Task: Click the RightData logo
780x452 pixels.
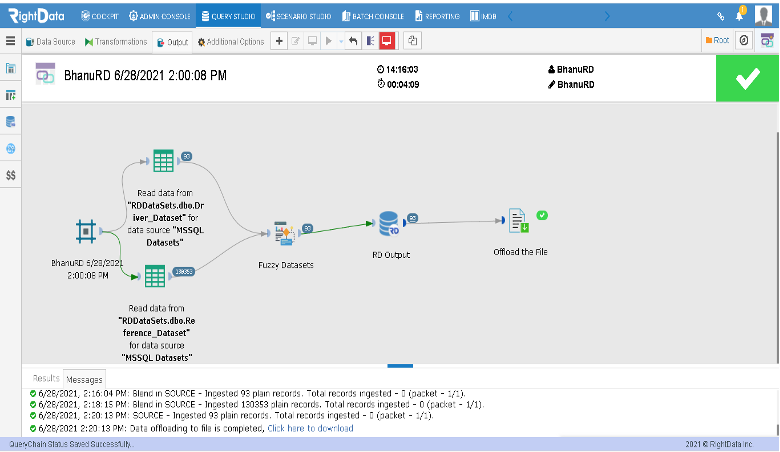Action: [36, 16]
